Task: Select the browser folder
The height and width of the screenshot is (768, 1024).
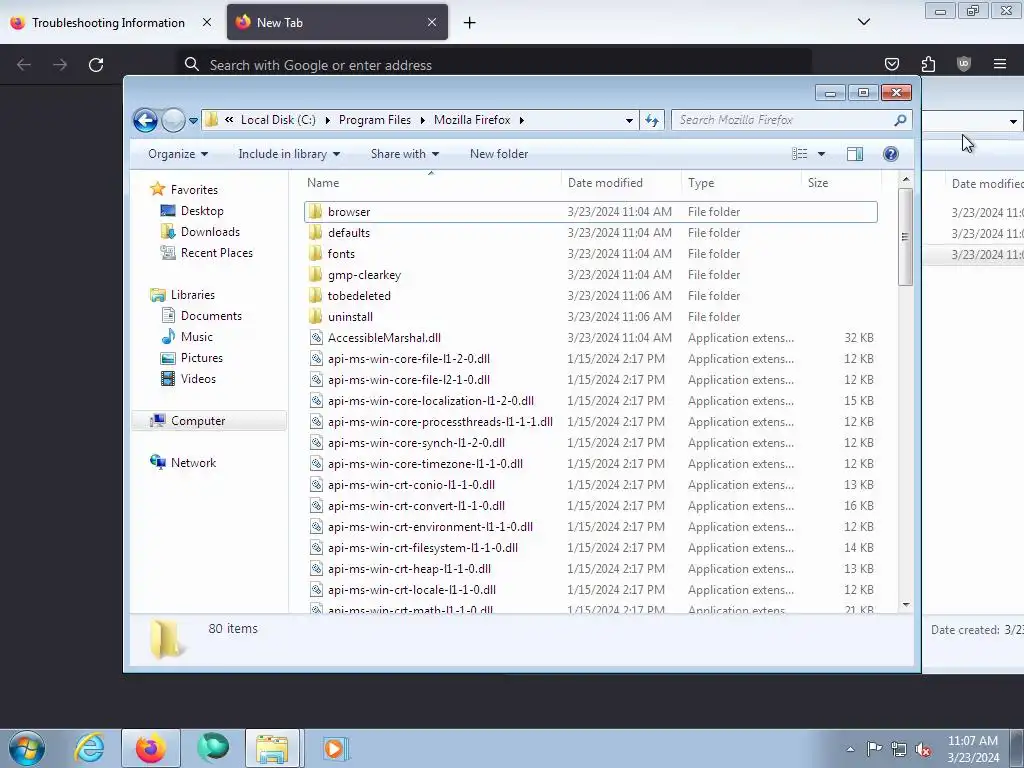Action: [590, 212]
